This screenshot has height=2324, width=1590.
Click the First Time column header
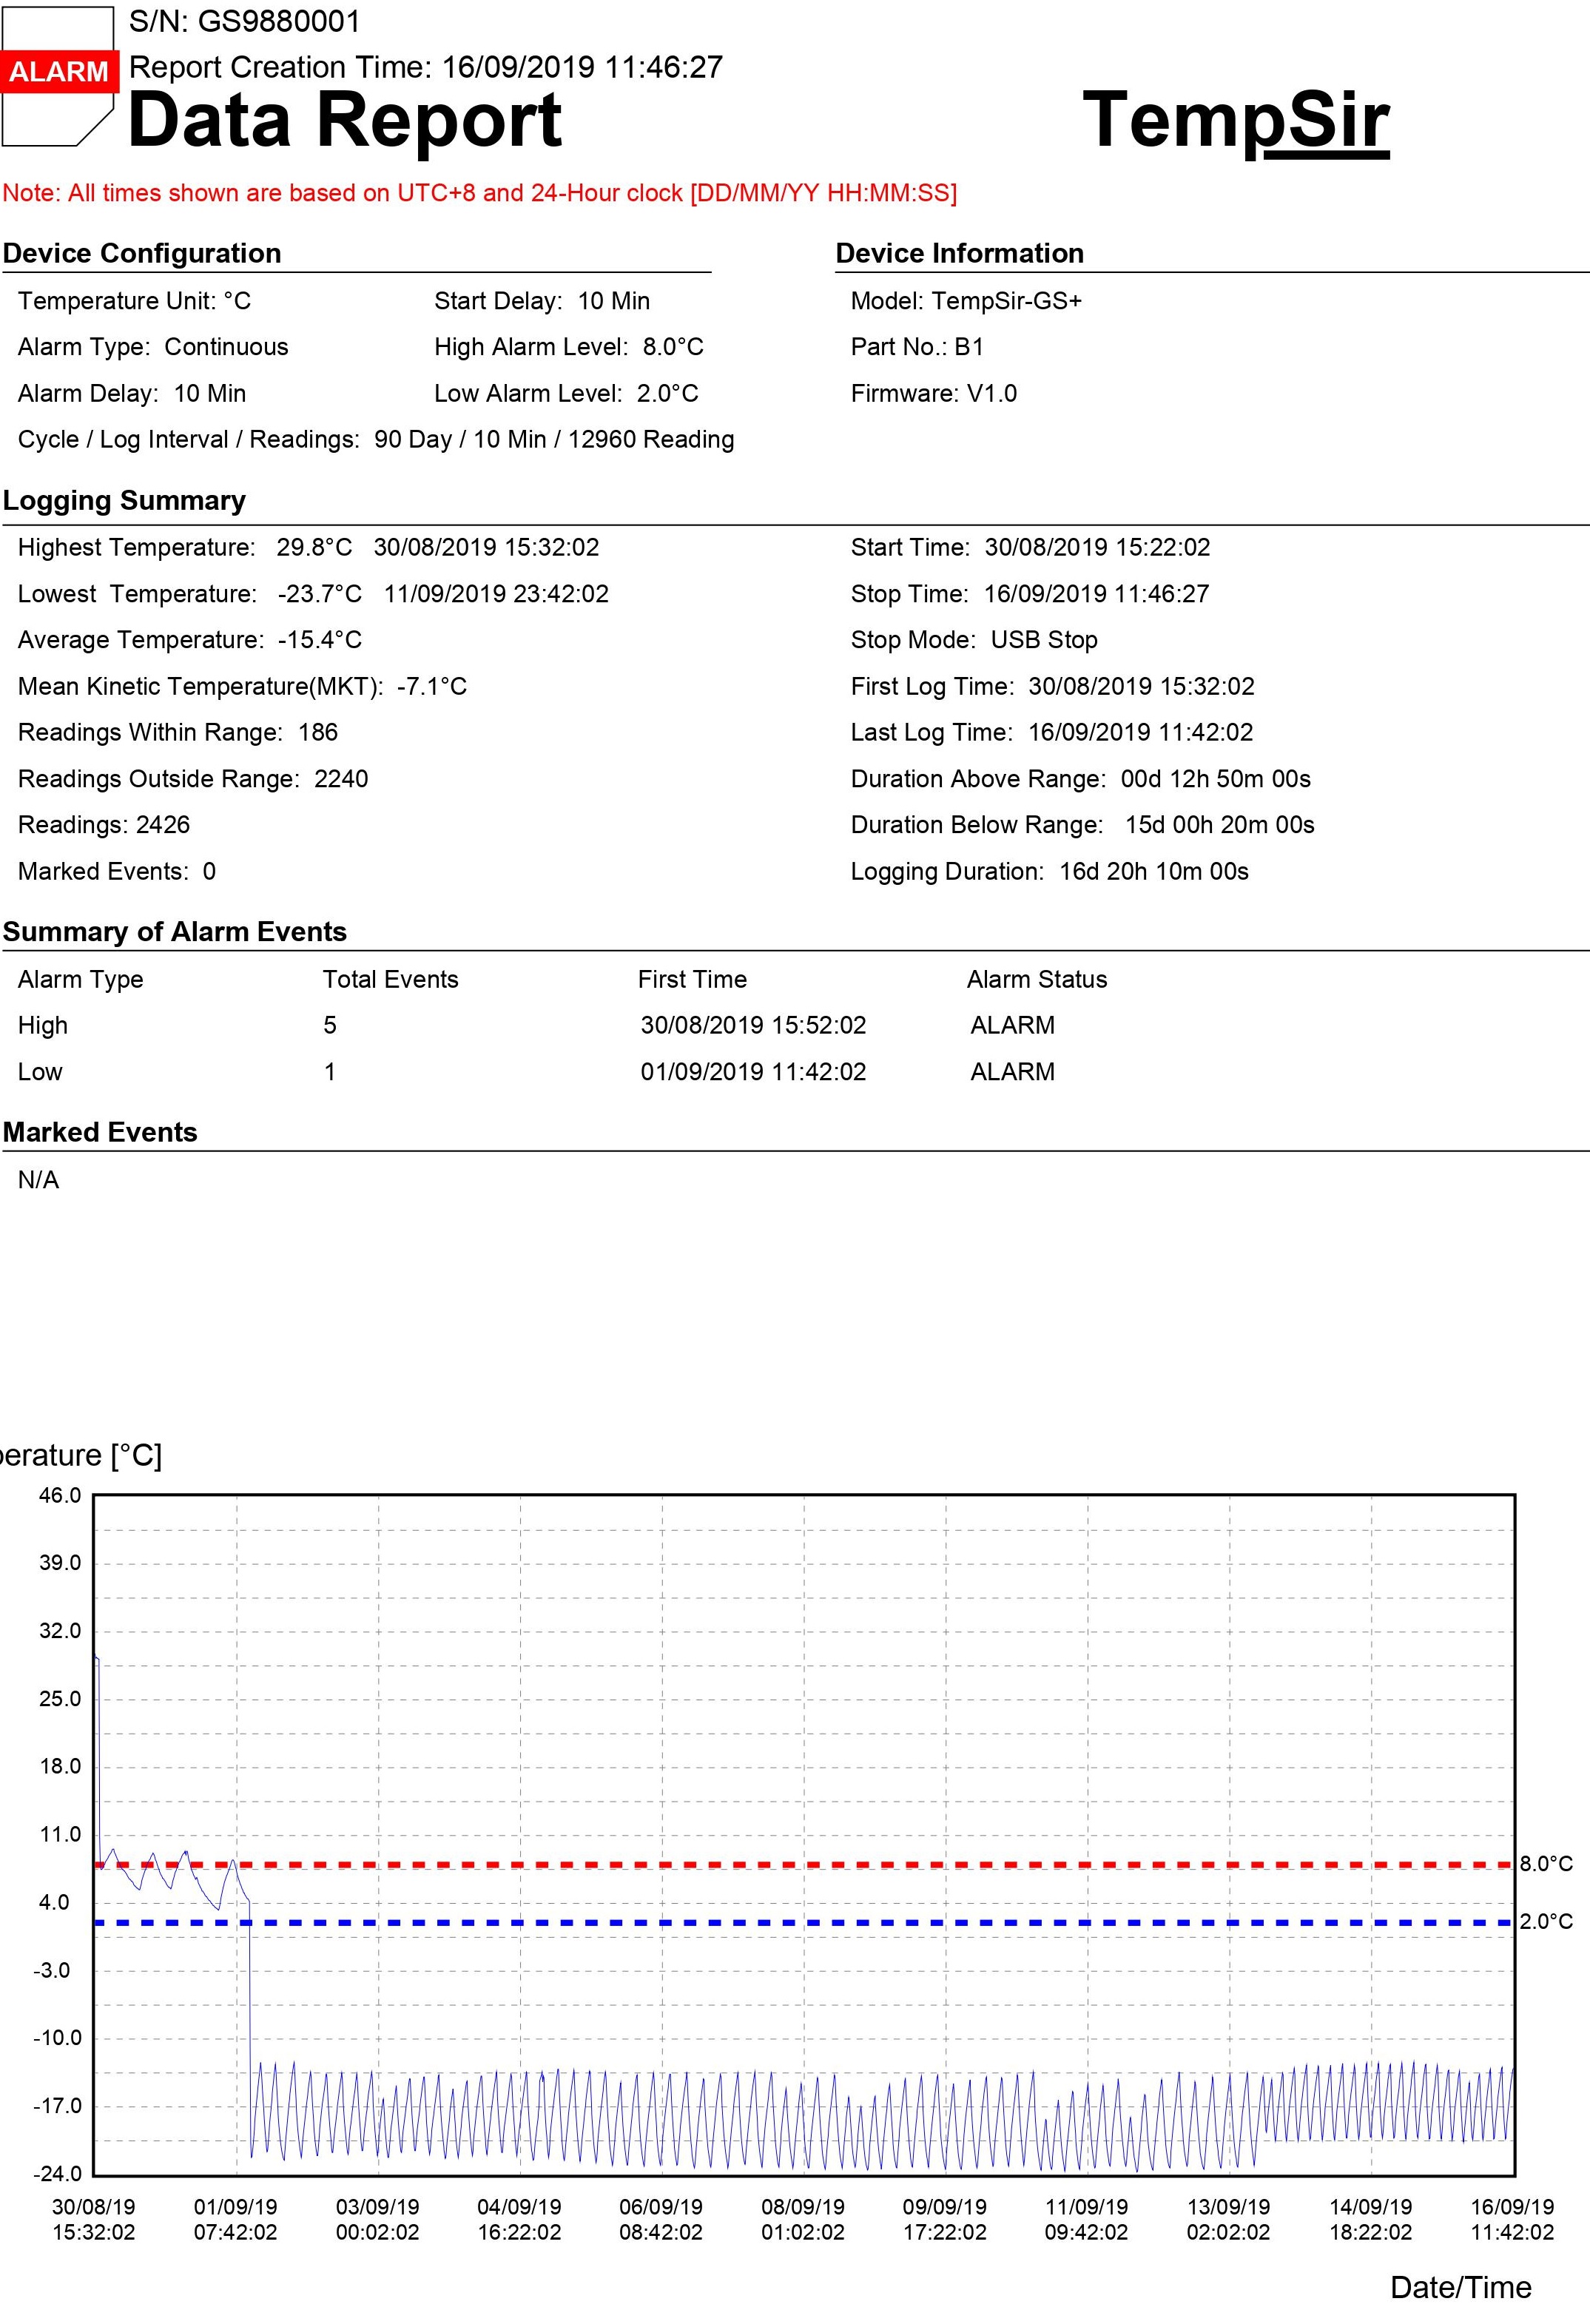tap(692, 979)
